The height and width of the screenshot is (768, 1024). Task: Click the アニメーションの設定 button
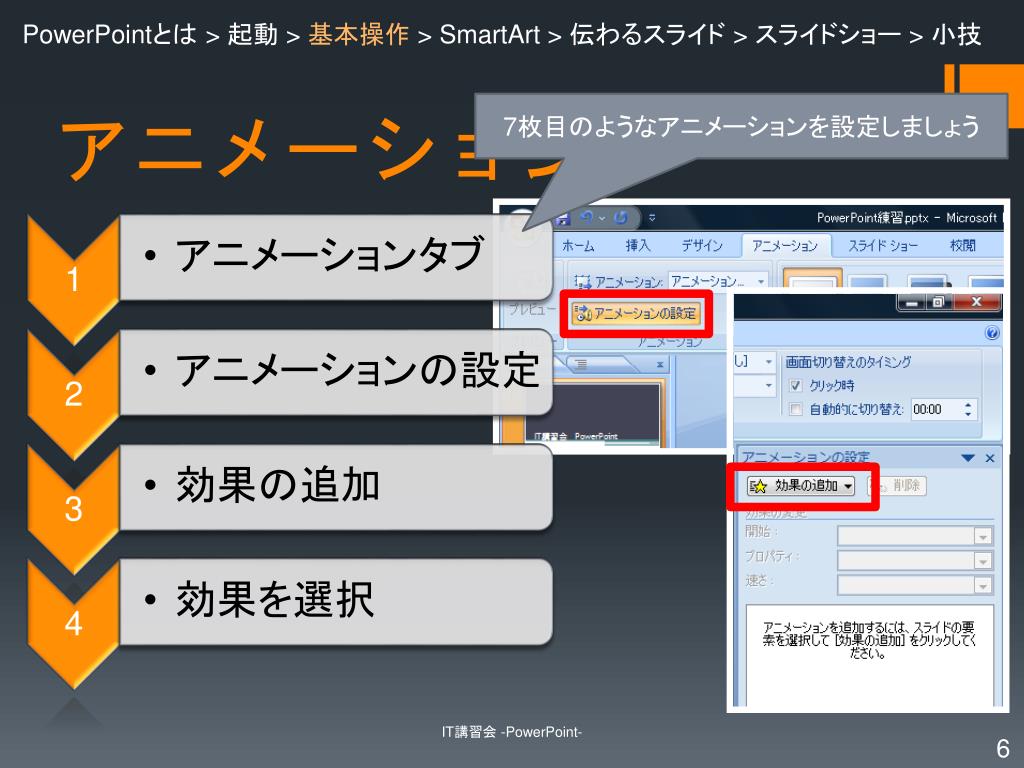(637, 313)
